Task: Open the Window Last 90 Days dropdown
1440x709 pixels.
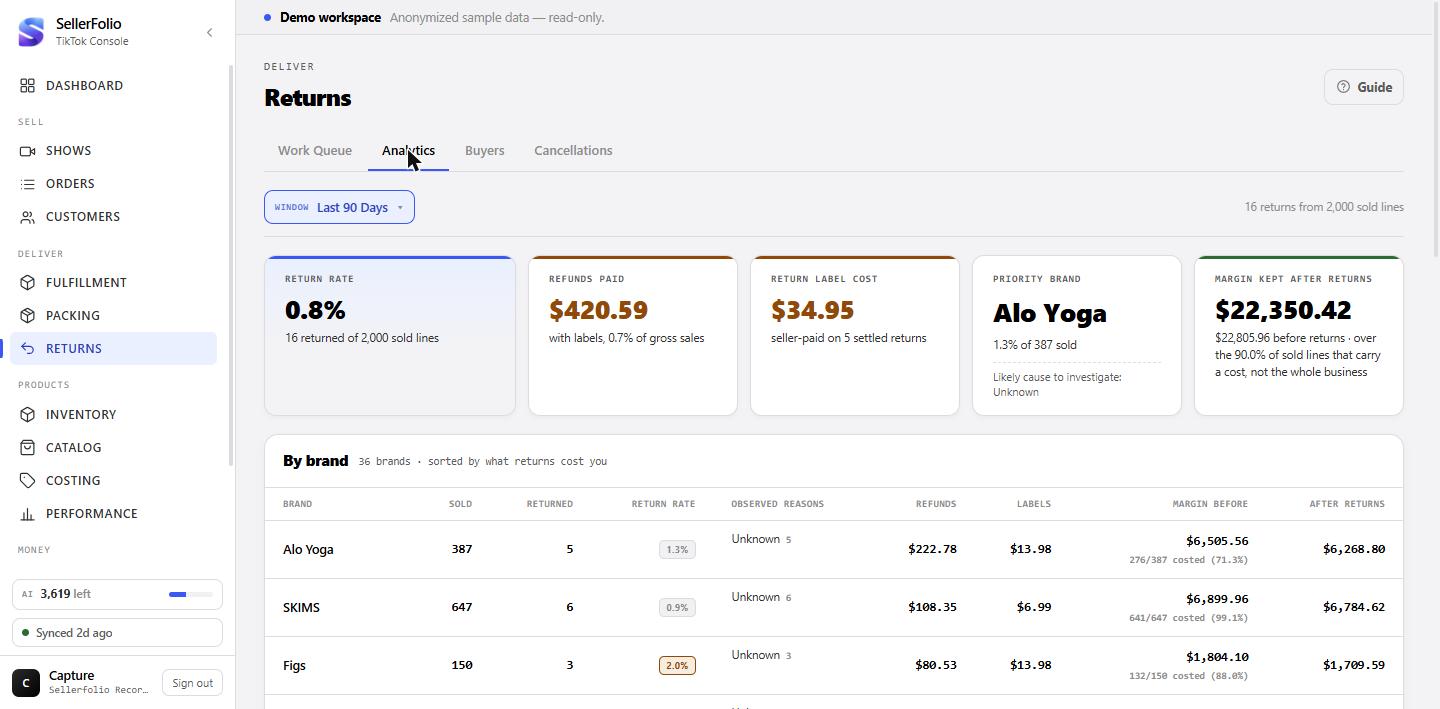Action: (339, 207)
